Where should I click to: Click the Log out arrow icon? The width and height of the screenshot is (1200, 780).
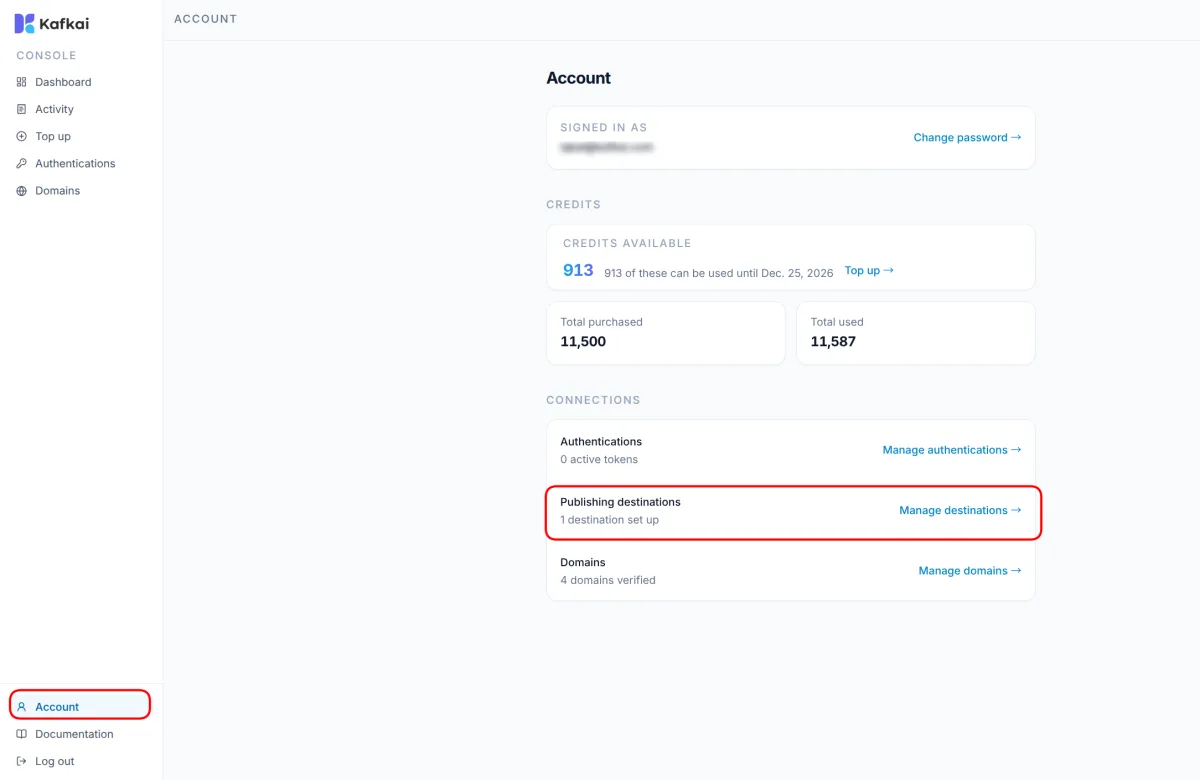point(22,761)
